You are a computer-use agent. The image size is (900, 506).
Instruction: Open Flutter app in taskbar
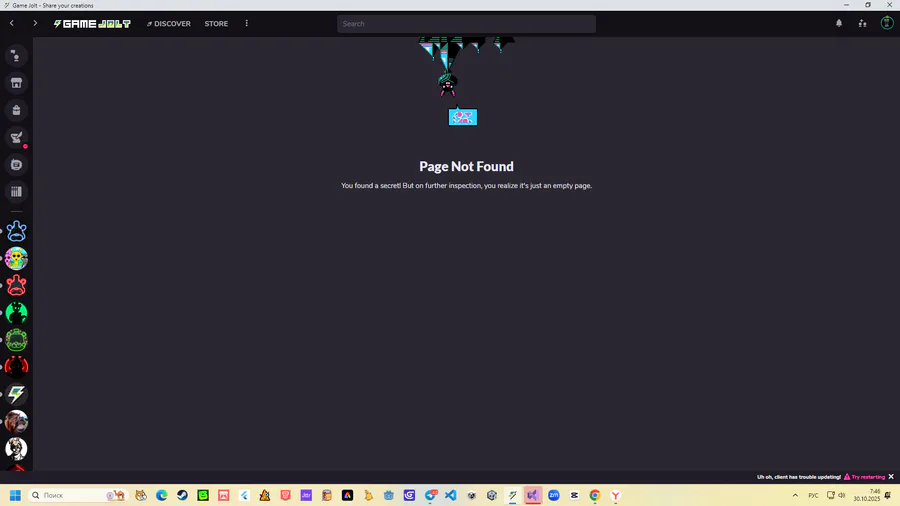pyautogui.click(x=245, y=495)
